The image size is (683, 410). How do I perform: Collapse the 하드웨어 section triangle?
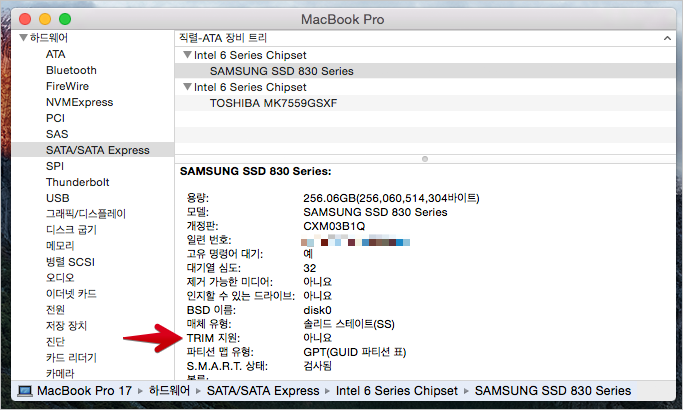[24, 38]
